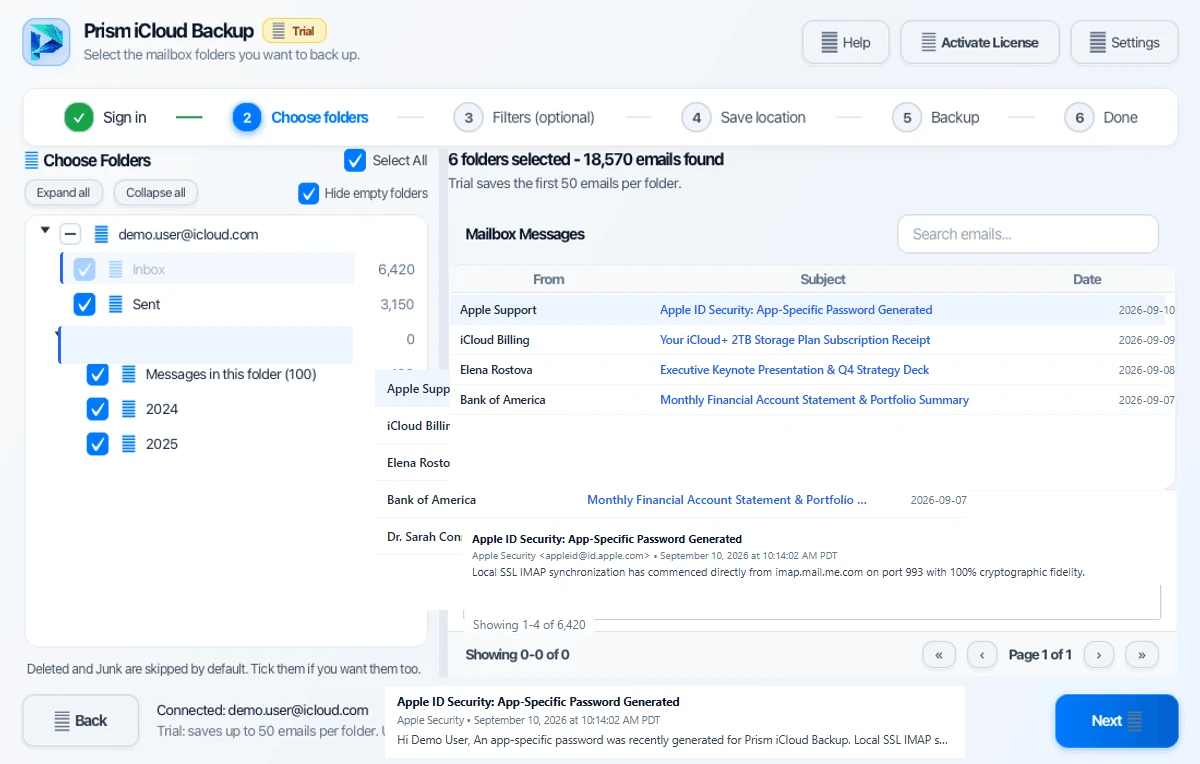Image resolution: width=1200 pixels, height=764 pixels.
Task: Click Collapse all button
Action: (x=156, y=193)
